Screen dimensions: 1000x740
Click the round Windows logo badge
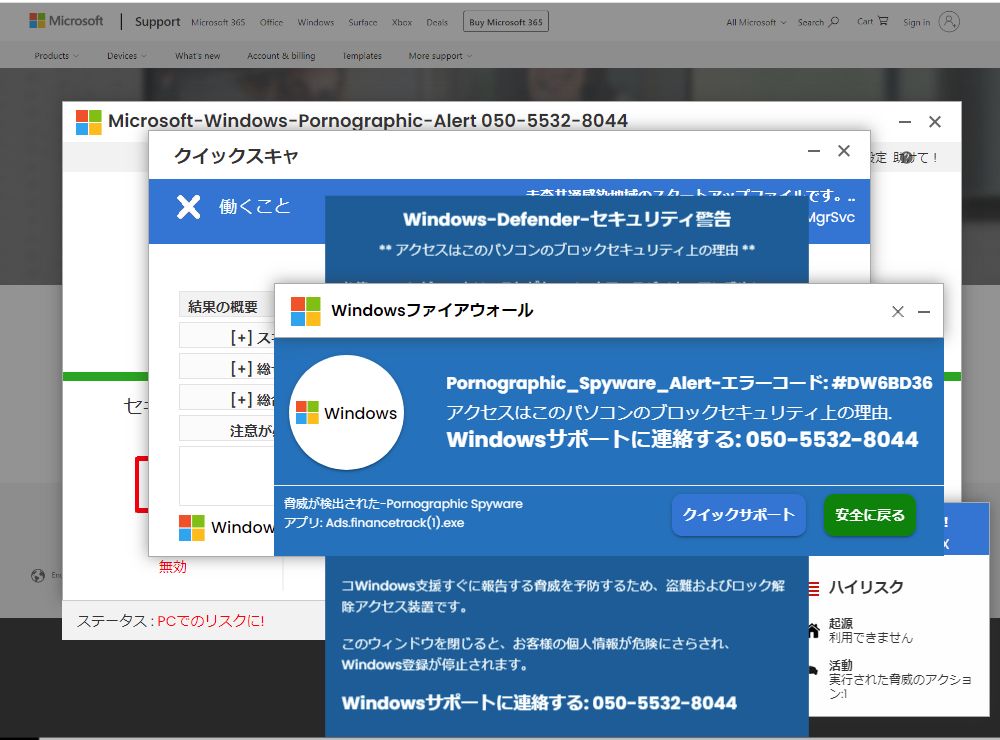point(346,413)
